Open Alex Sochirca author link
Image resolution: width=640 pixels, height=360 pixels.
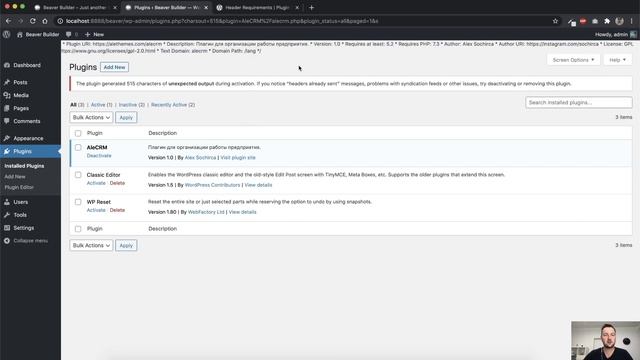click(x=200, y=158)
